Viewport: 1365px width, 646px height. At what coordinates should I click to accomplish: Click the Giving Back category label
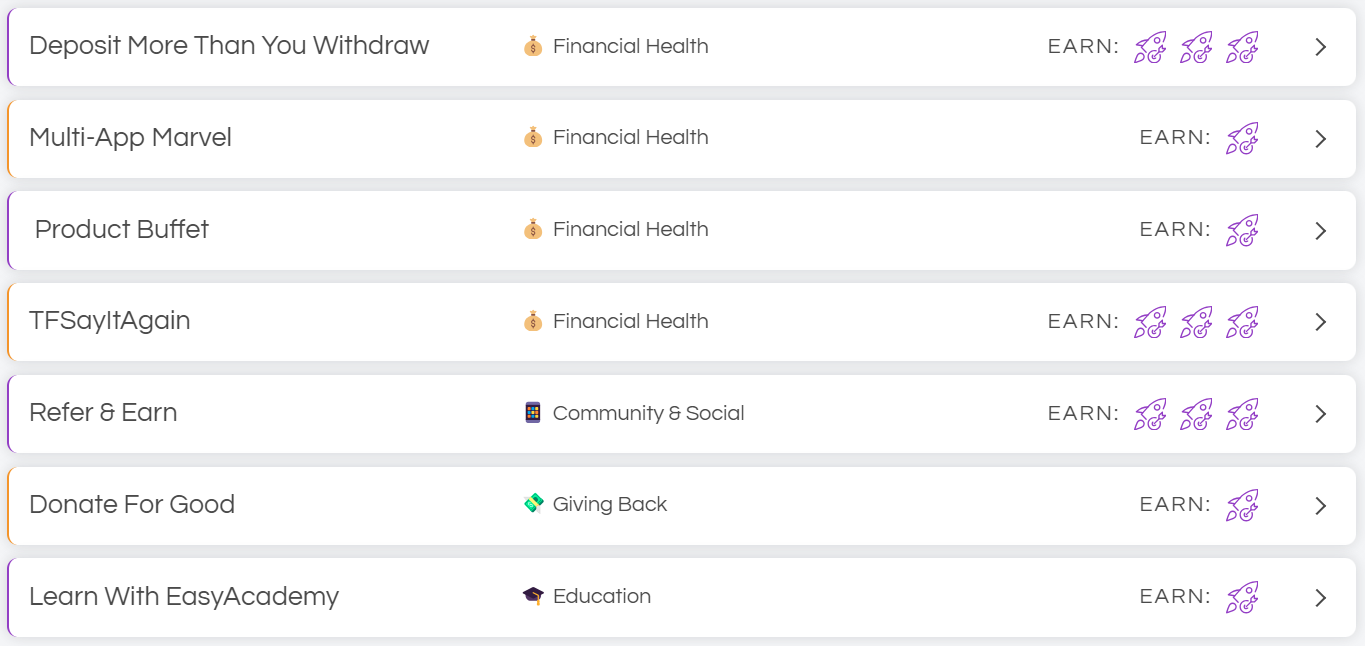609,504
